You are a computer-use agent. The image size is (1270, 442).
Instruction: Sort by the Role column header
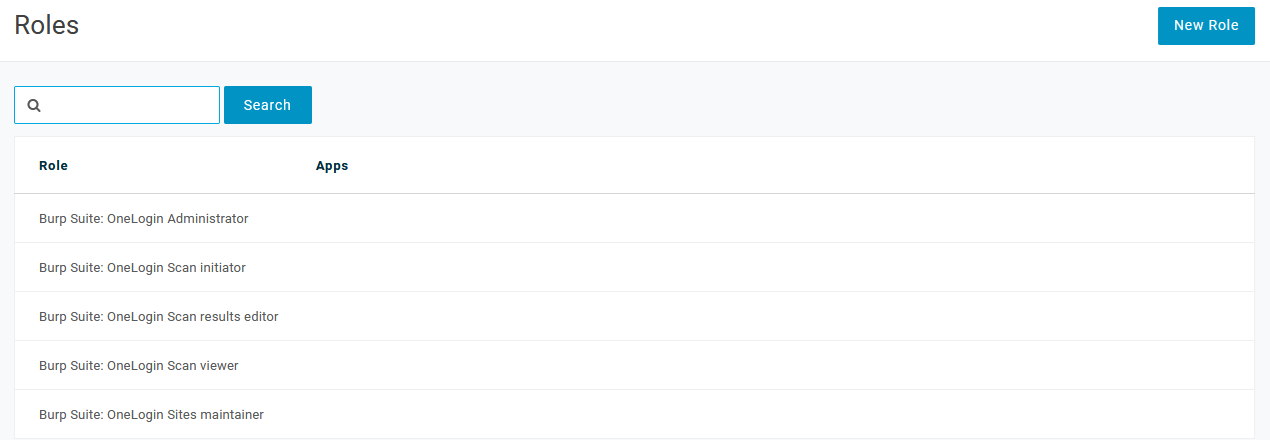53,166
